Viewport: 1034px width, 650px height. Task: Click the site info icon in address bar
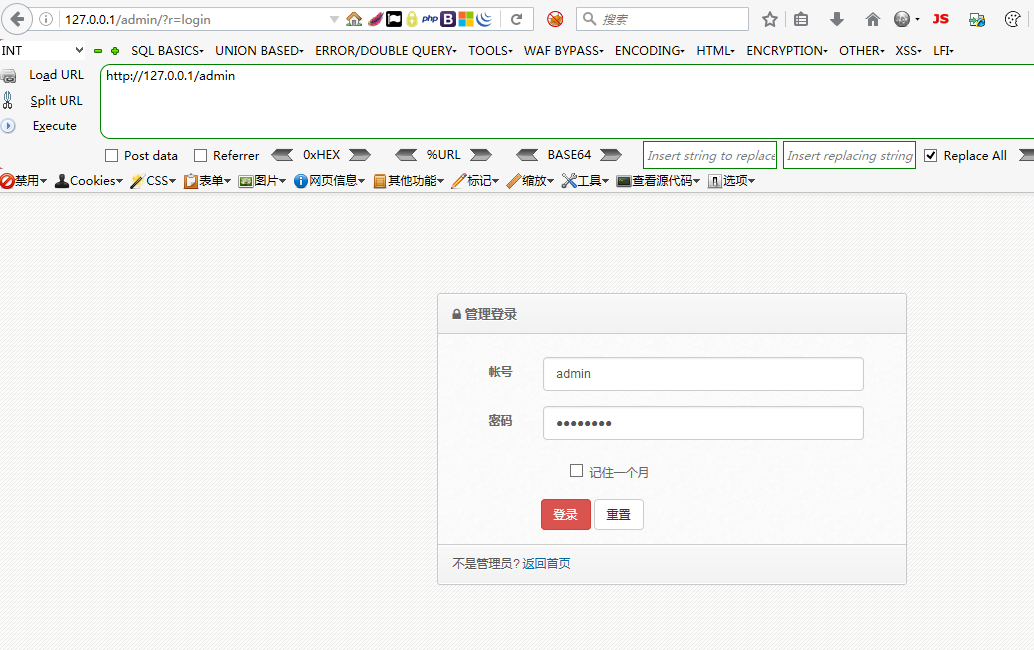(x=46, y=19)
